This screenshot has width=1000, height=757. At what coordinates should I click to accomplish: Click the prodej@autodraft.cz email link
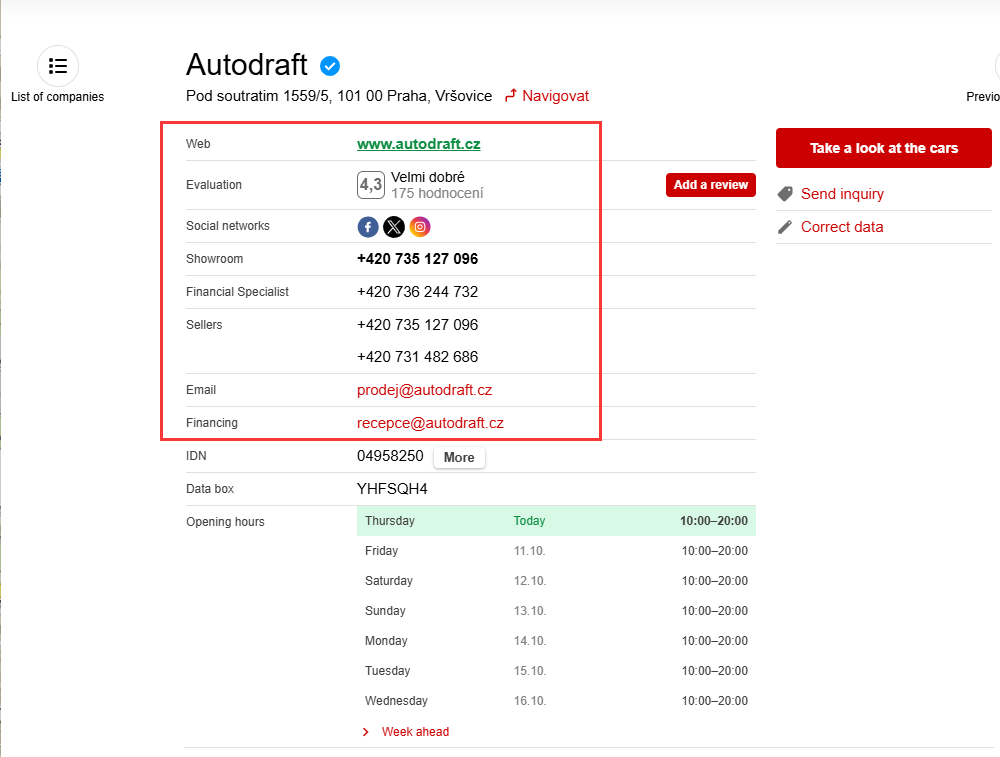tap(425, 390)
